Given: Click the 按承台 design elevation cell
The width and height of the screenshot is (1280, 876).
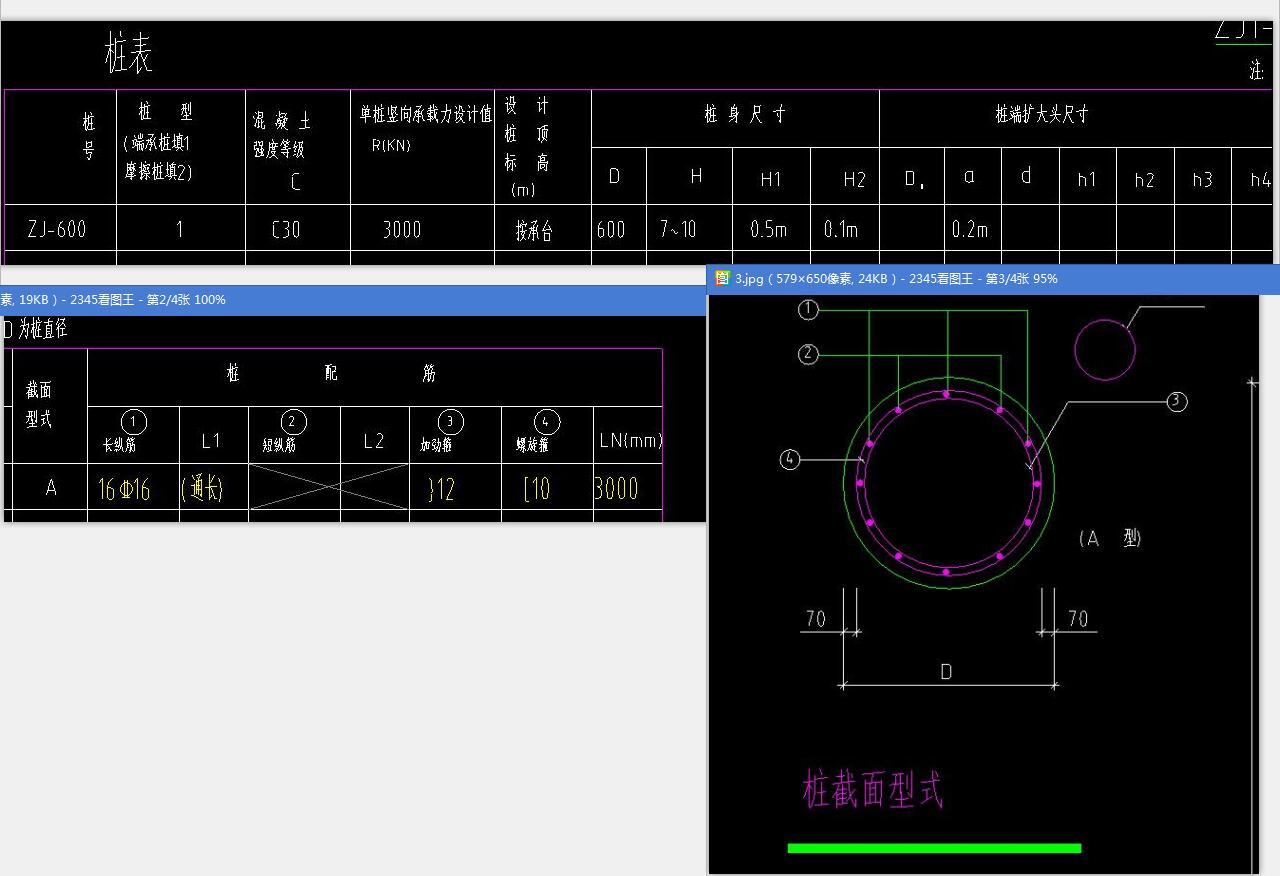Looking at the screenshot, I should coord(534,231).
